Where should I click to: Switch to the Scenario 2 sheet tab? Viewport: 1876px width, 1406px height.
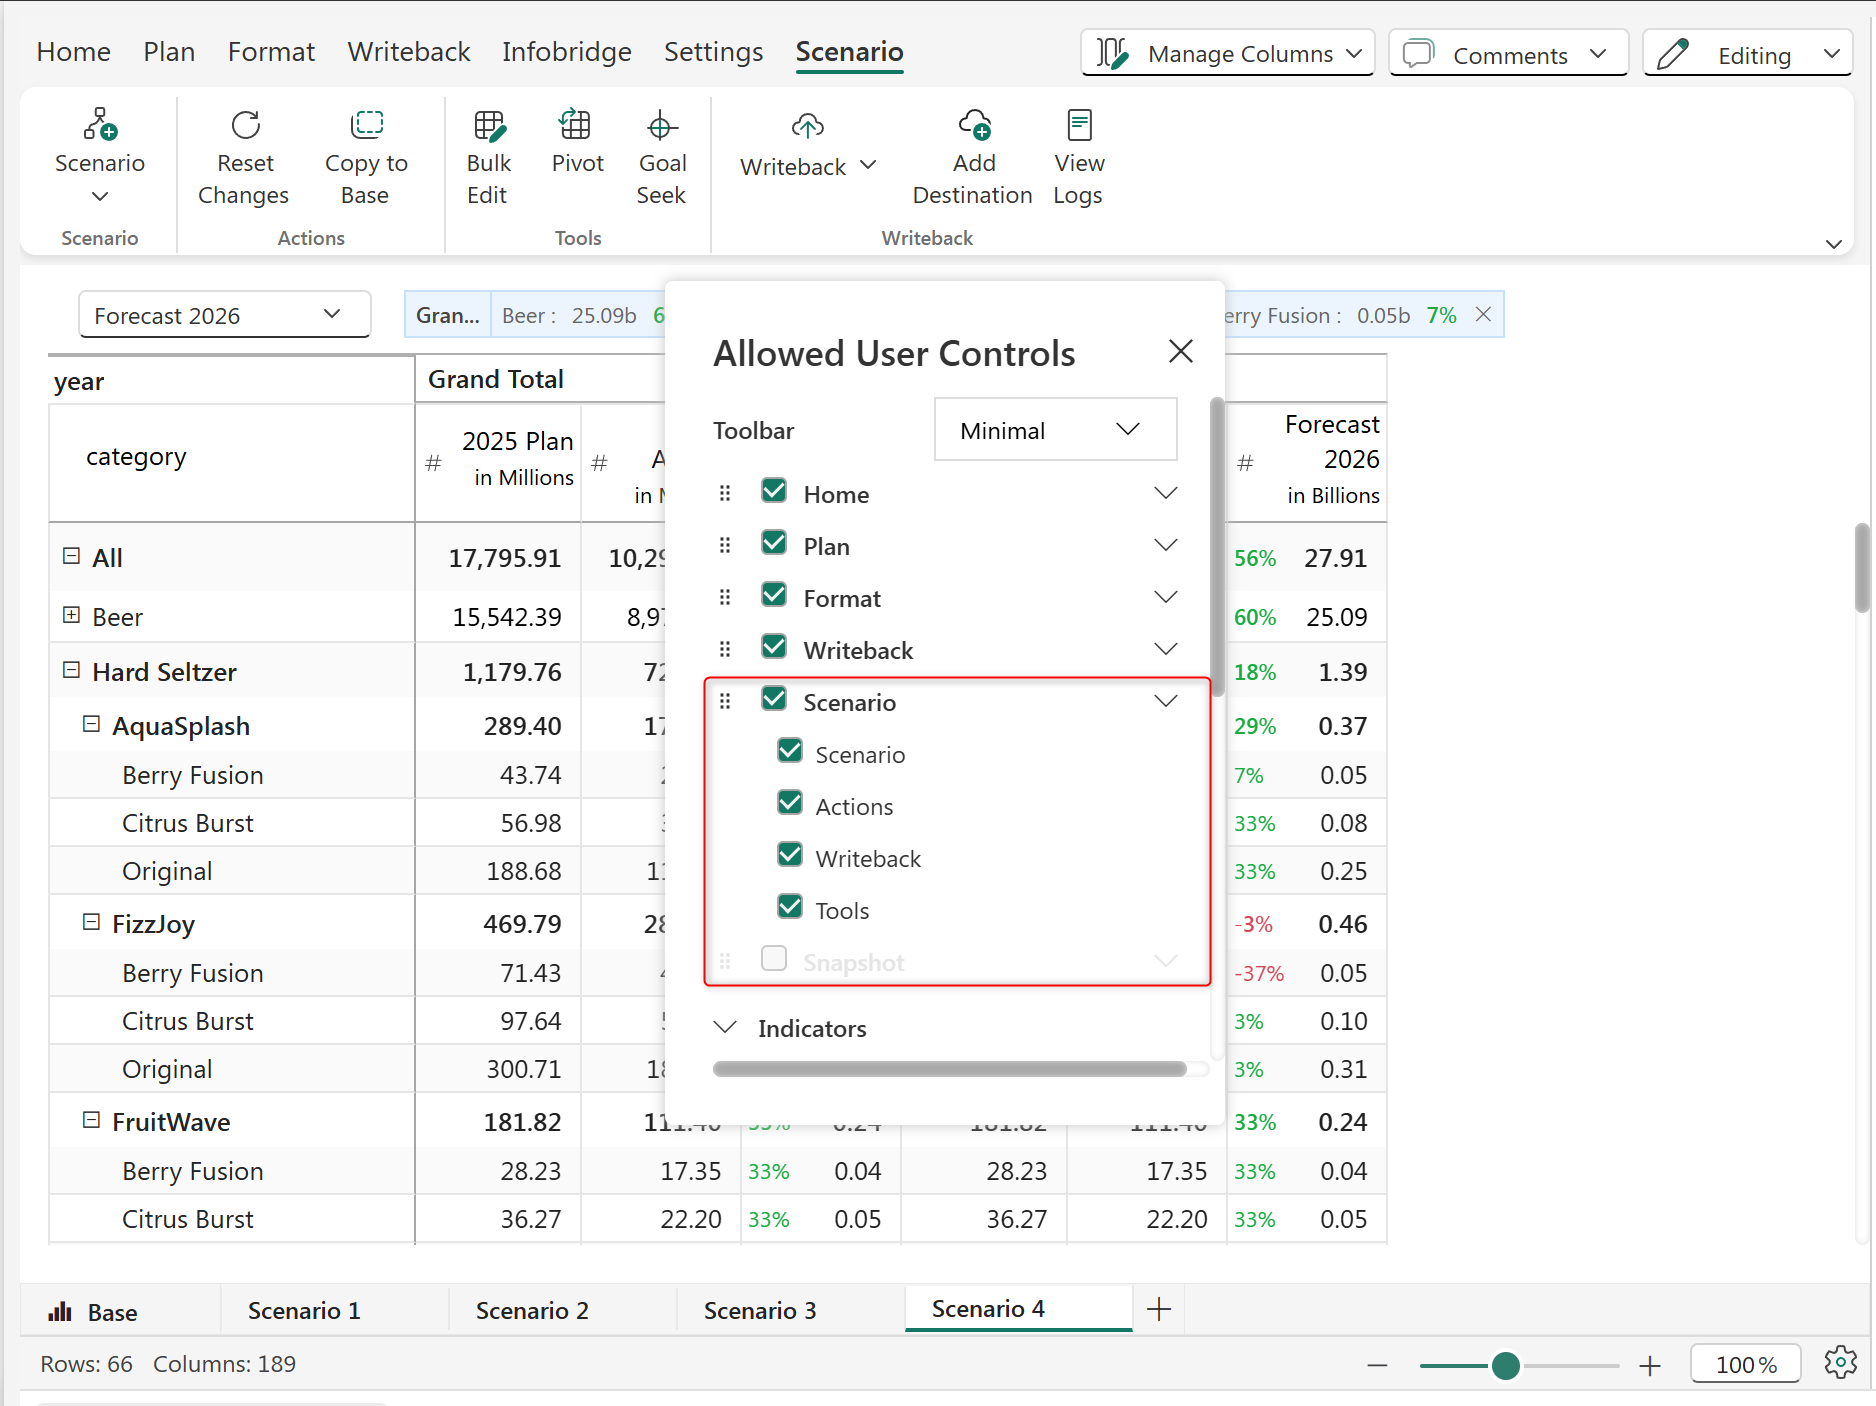pos(532,1311)
